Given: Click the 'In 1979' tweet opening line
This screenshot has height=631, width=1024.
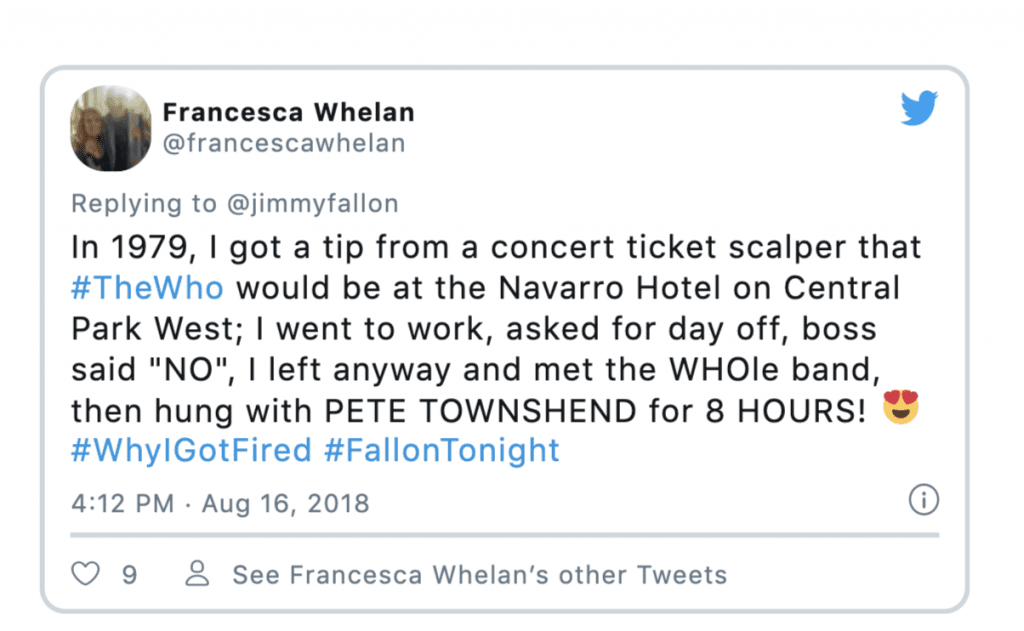Looking at the screenshot, I should tap(496, 247).
